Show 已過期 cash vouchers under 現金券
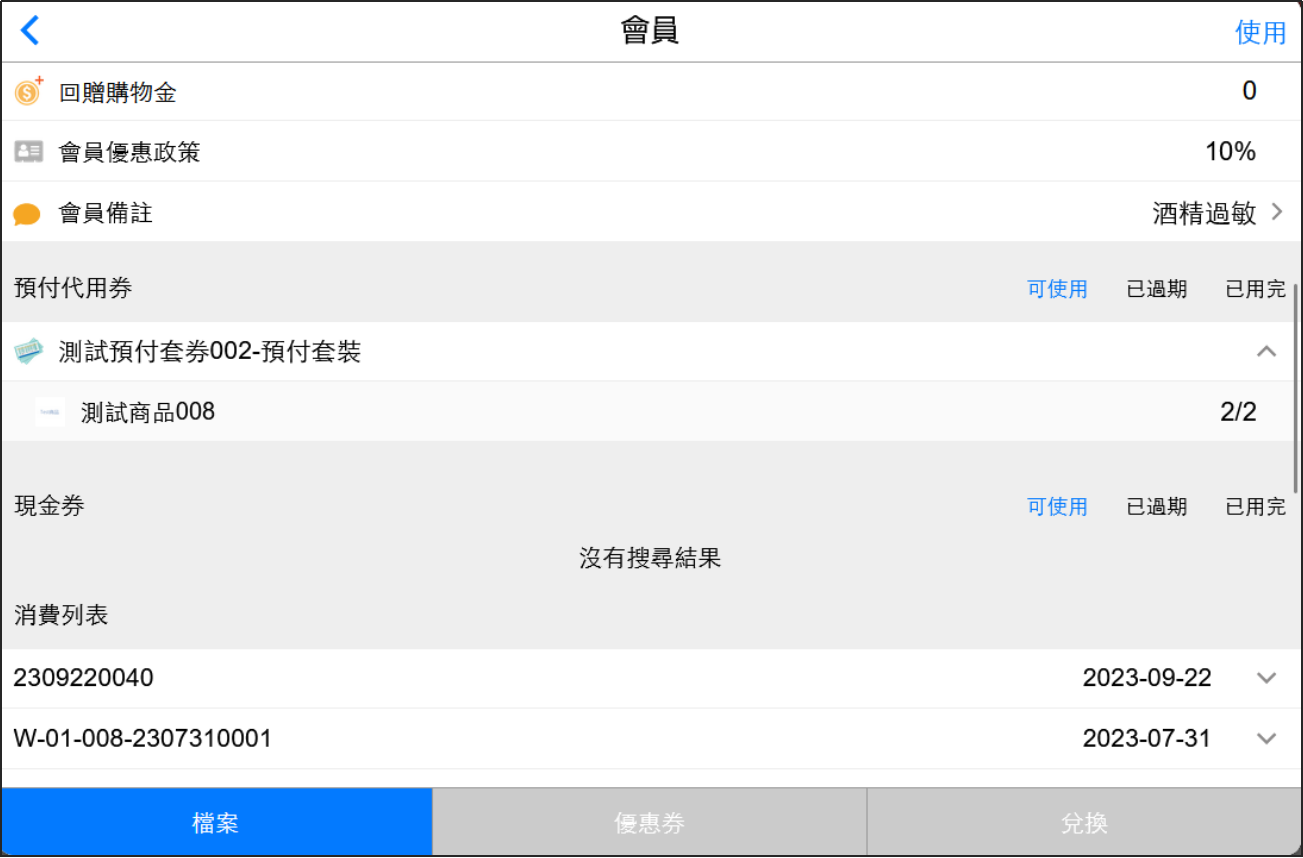1303x858 pixels. click(x=1157, y=507)
